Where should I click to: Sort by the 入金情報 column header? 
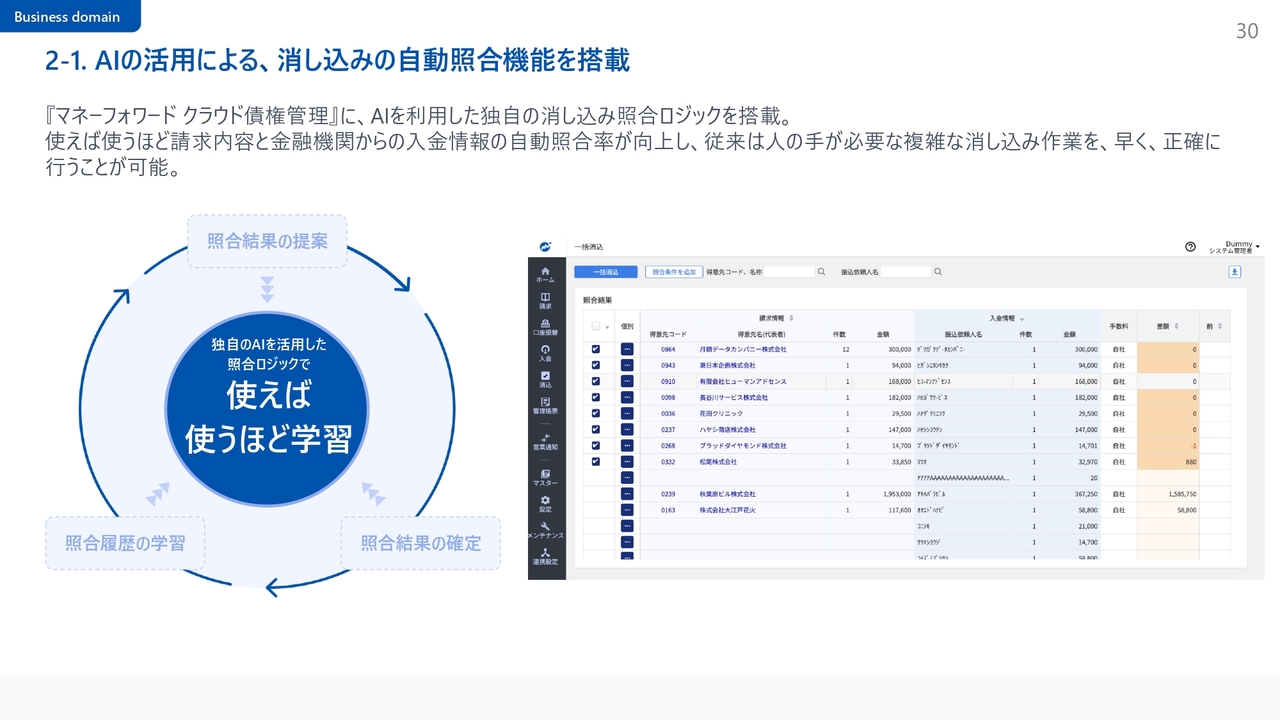point(1006,318)
